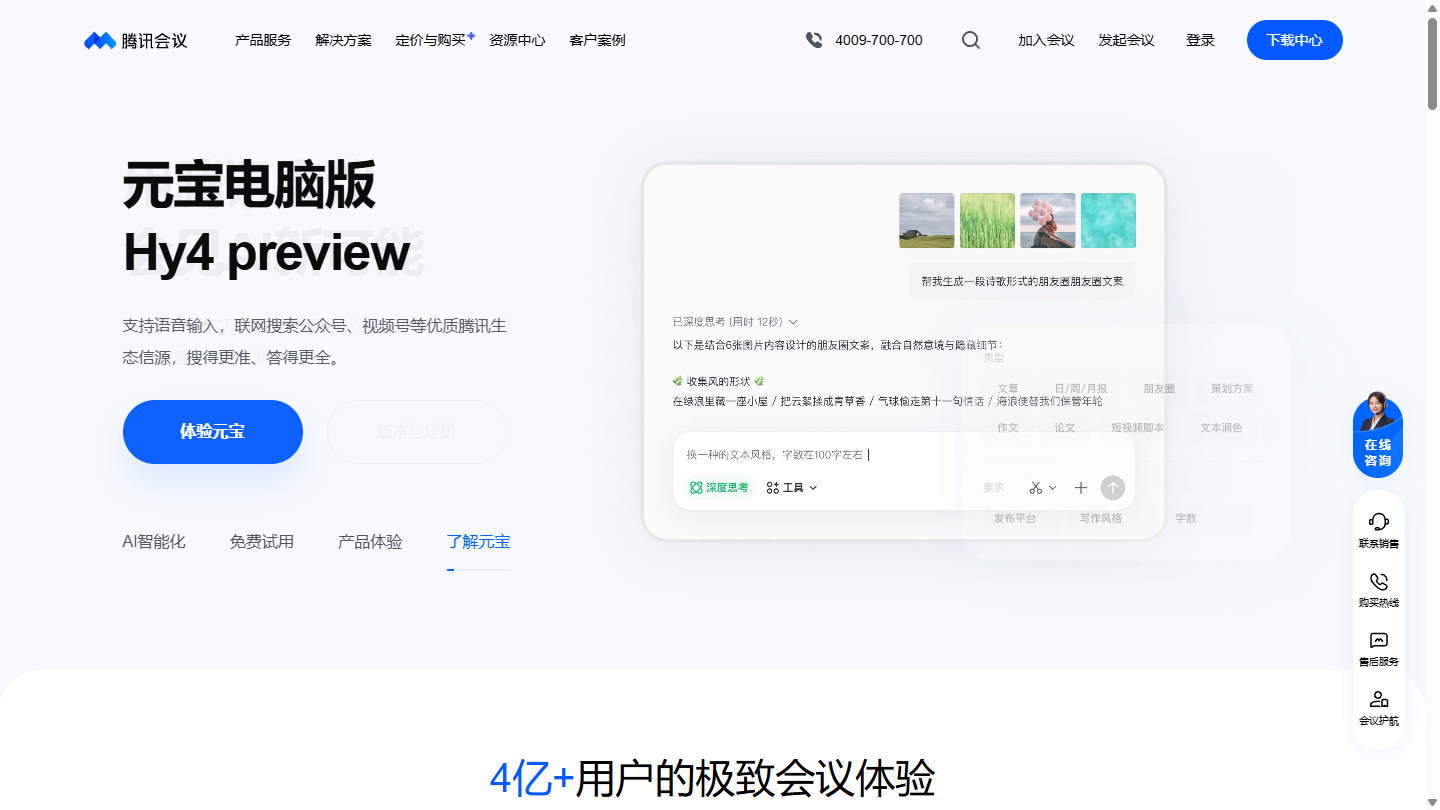Open the 客户案例 navigation item
The height and width of the screenshot is (810, 1440).
[597, 40]
